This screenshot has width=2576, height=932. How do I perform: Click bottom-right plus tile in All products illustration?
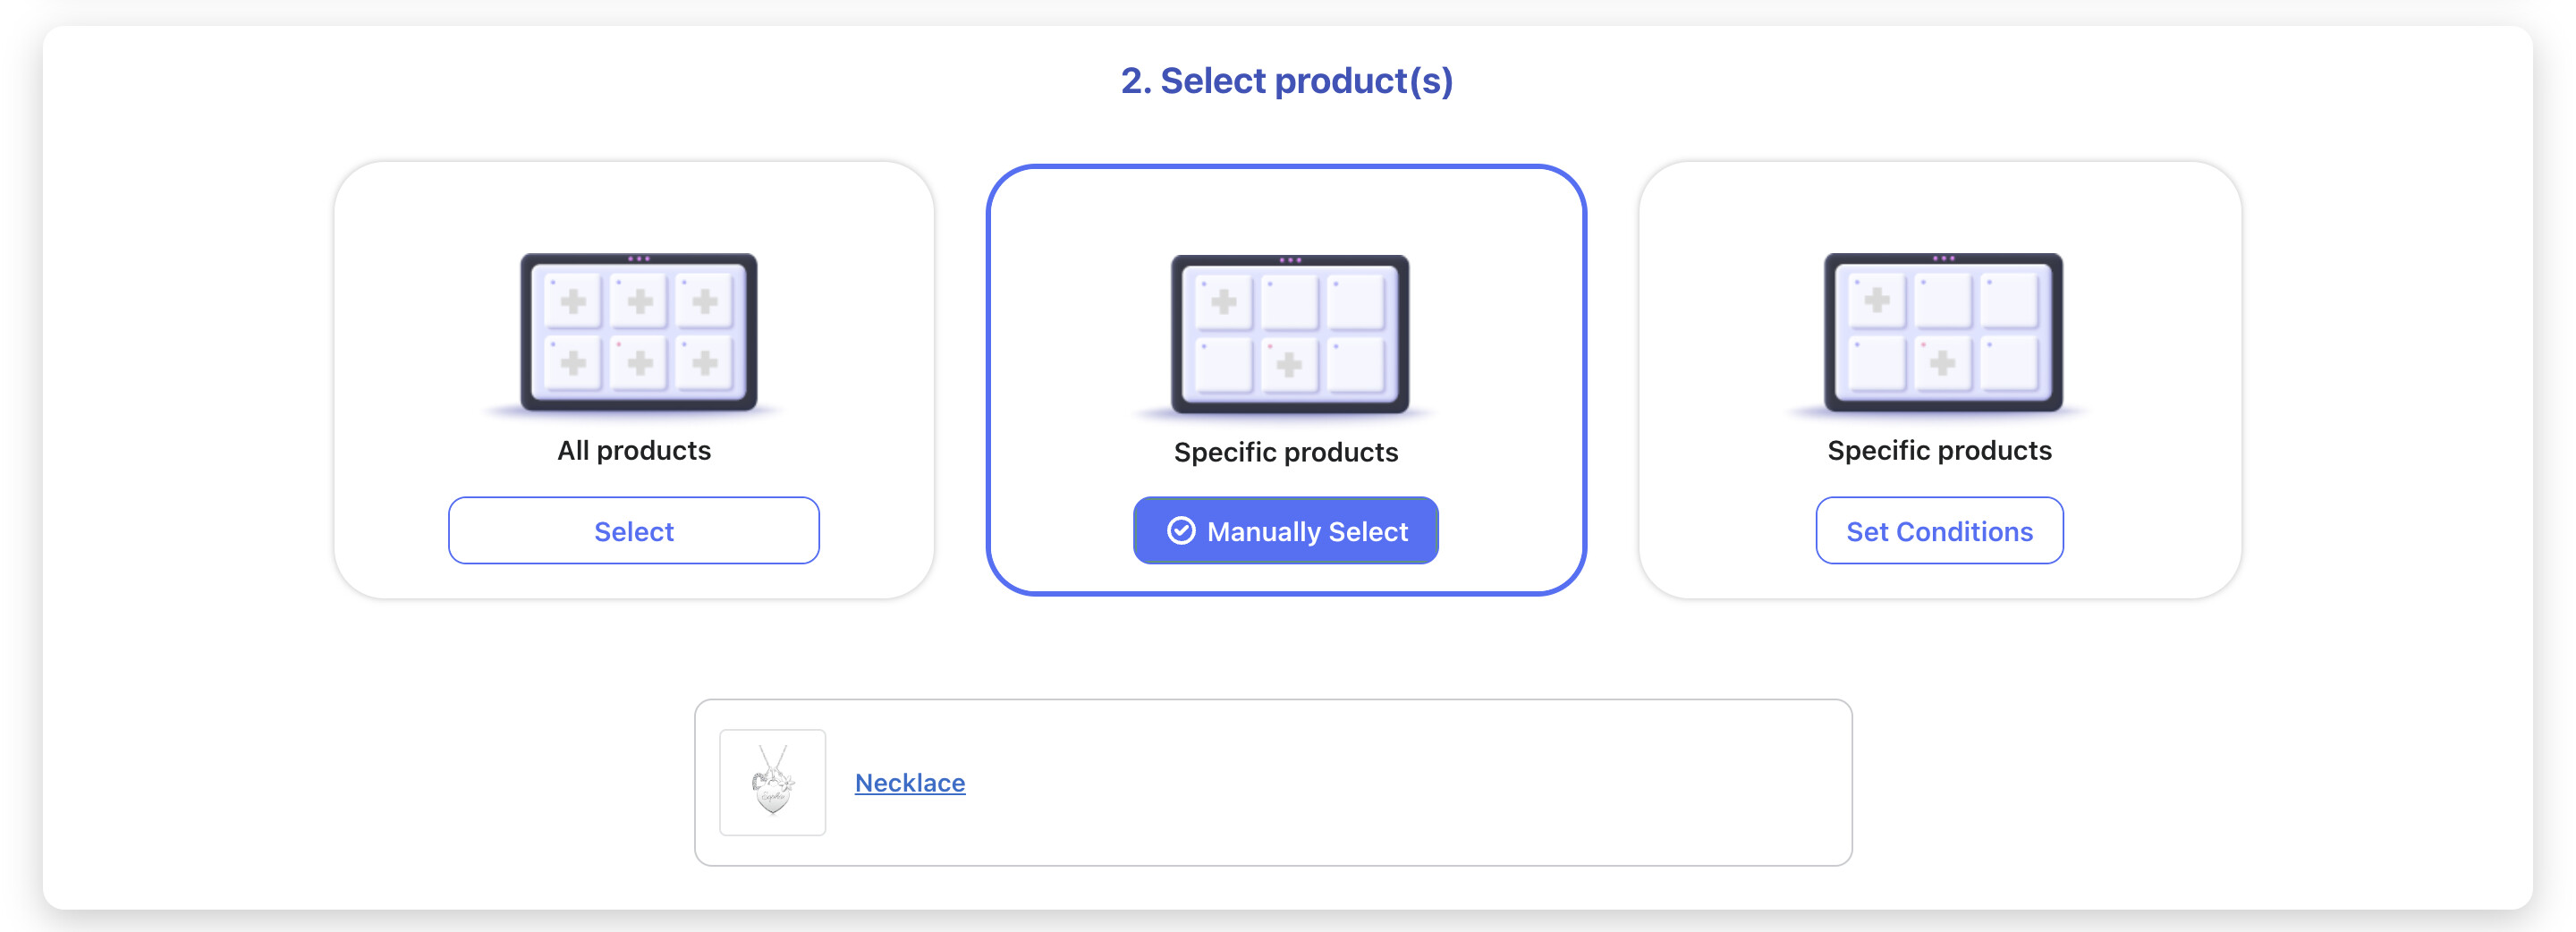[705, 362]
